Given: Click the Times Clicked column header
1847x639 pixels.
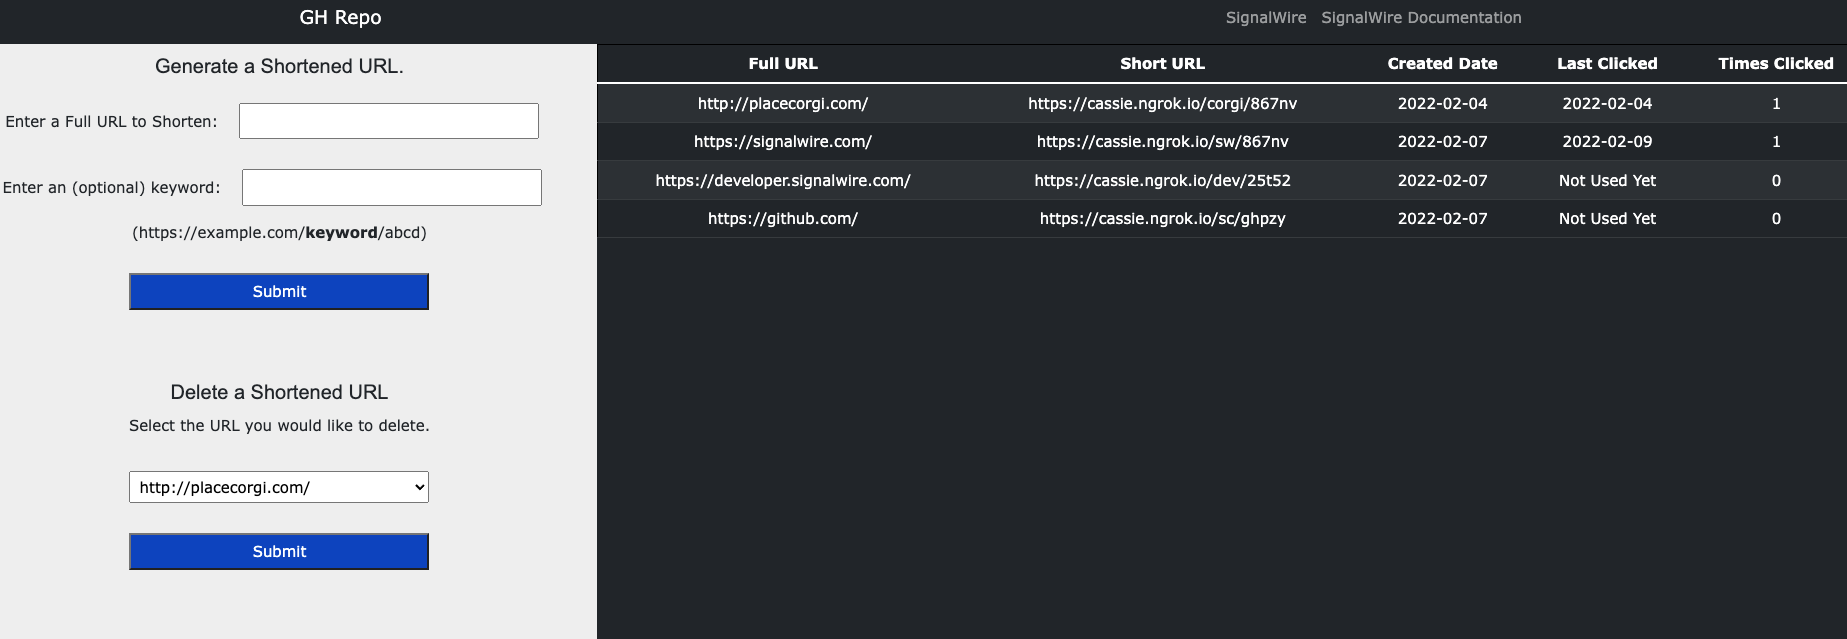Looking at the screenshot, I should 1775,63.
